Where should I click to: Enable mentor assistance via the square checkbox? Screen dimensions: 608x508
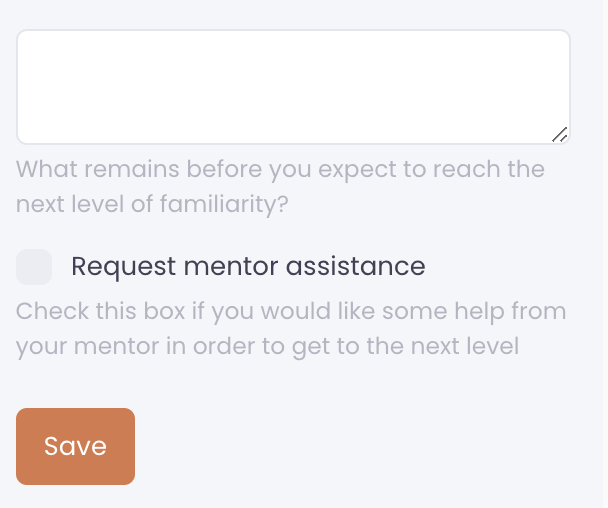coord(34,268)
